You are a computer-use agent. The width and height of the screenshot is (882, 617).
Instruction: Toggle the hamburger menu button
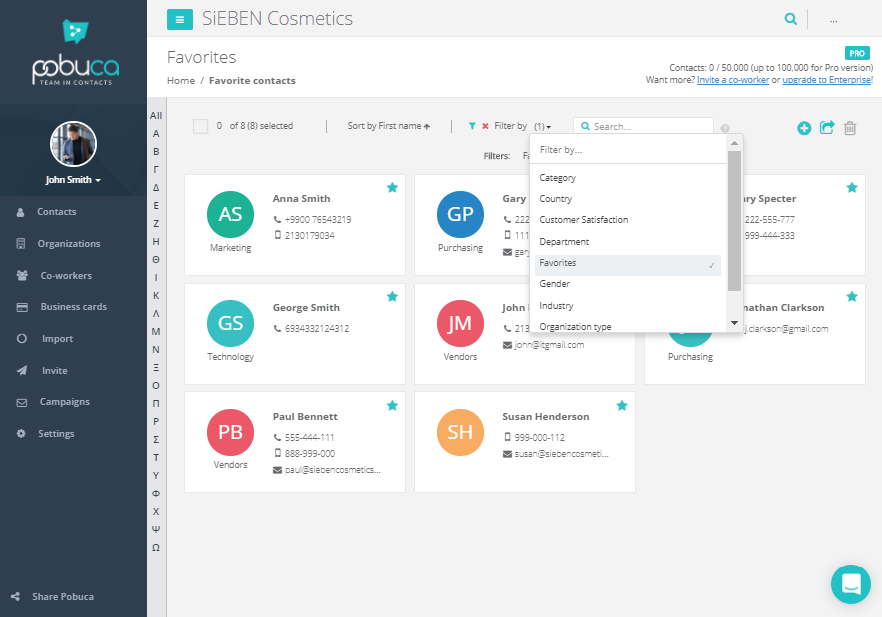(x=179, y=20)
